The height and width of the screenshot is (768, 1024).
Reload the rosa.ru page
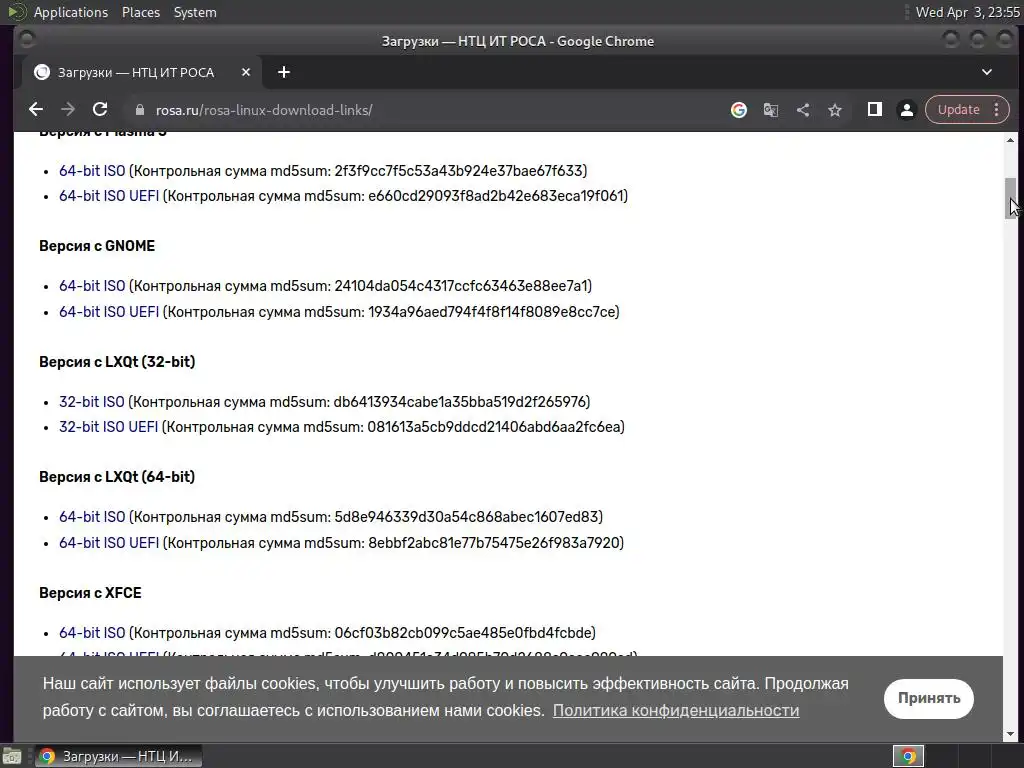click(100, 110)
